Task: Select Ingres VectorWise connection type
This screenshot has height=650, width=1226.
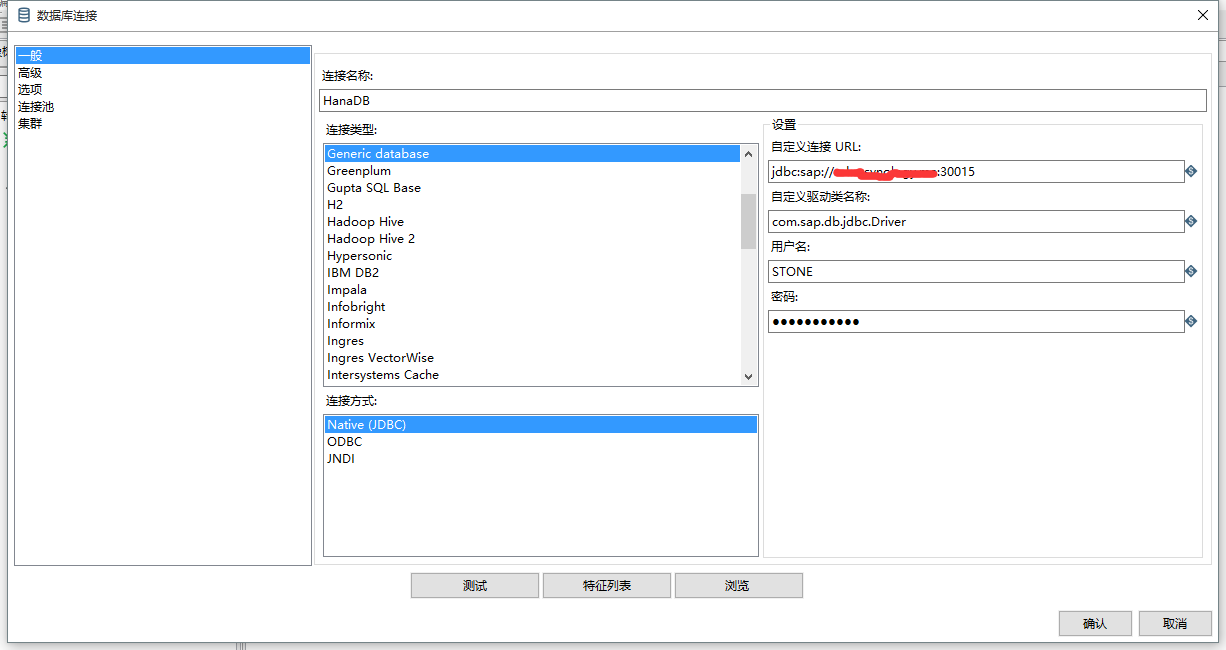Action: click(532, 358)
